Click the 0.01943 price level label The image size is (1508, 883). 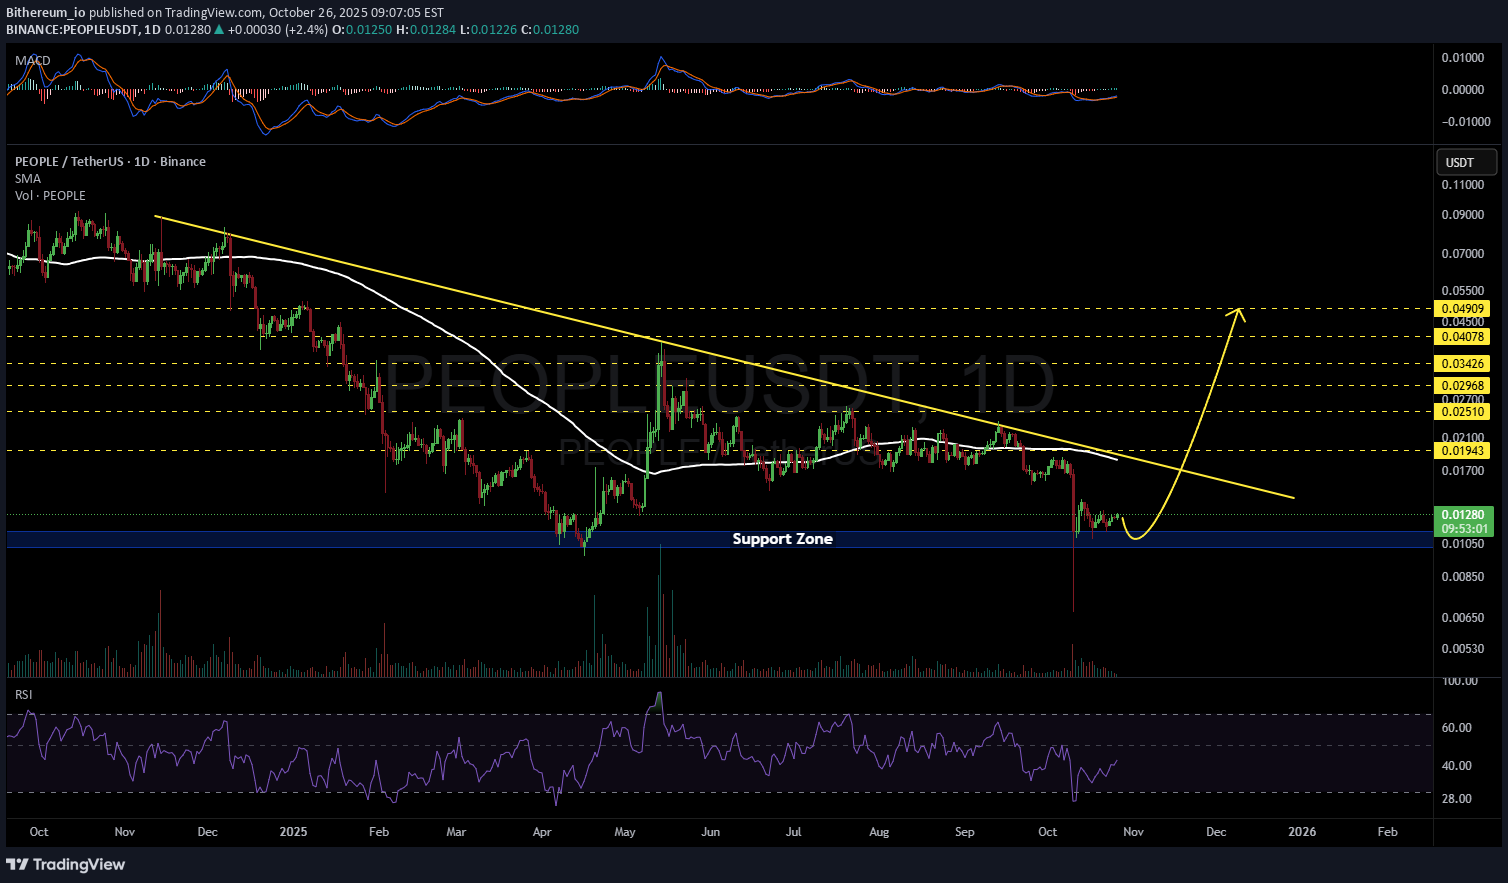pyautogui.click(x=1462, y=451)
